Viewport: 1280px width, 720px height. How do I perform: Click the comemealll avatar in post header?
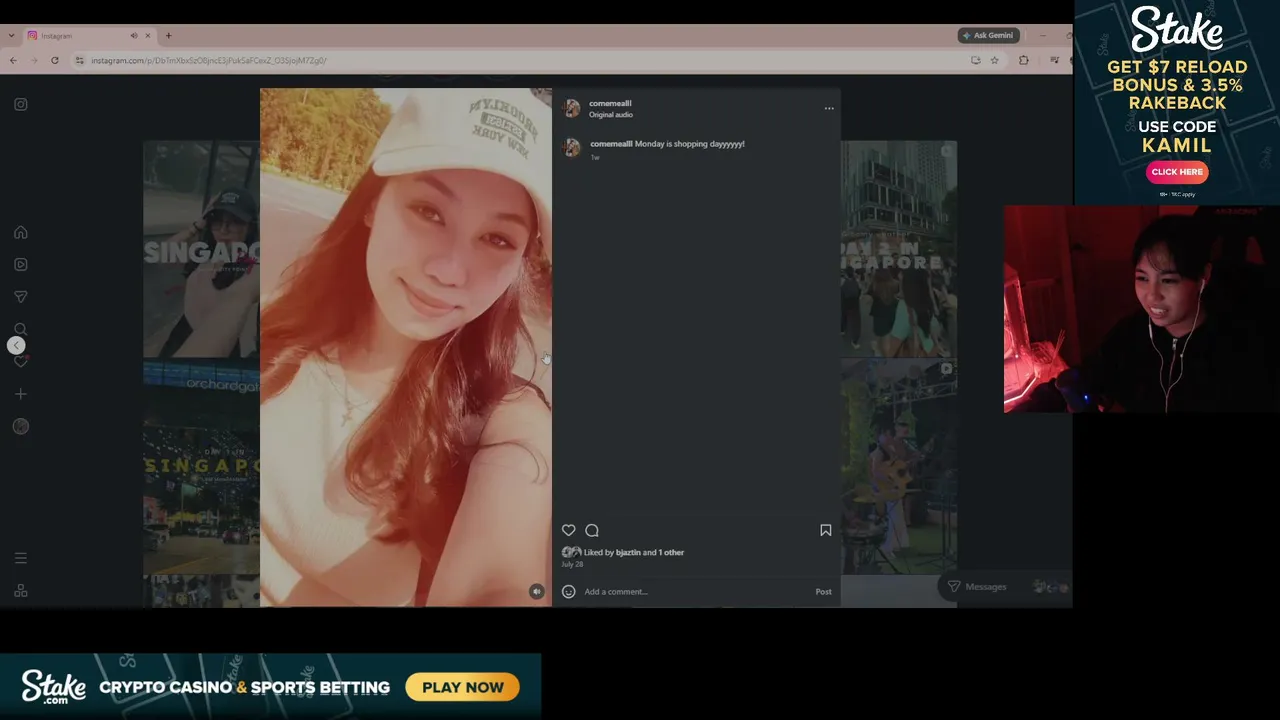pos(572,108)
